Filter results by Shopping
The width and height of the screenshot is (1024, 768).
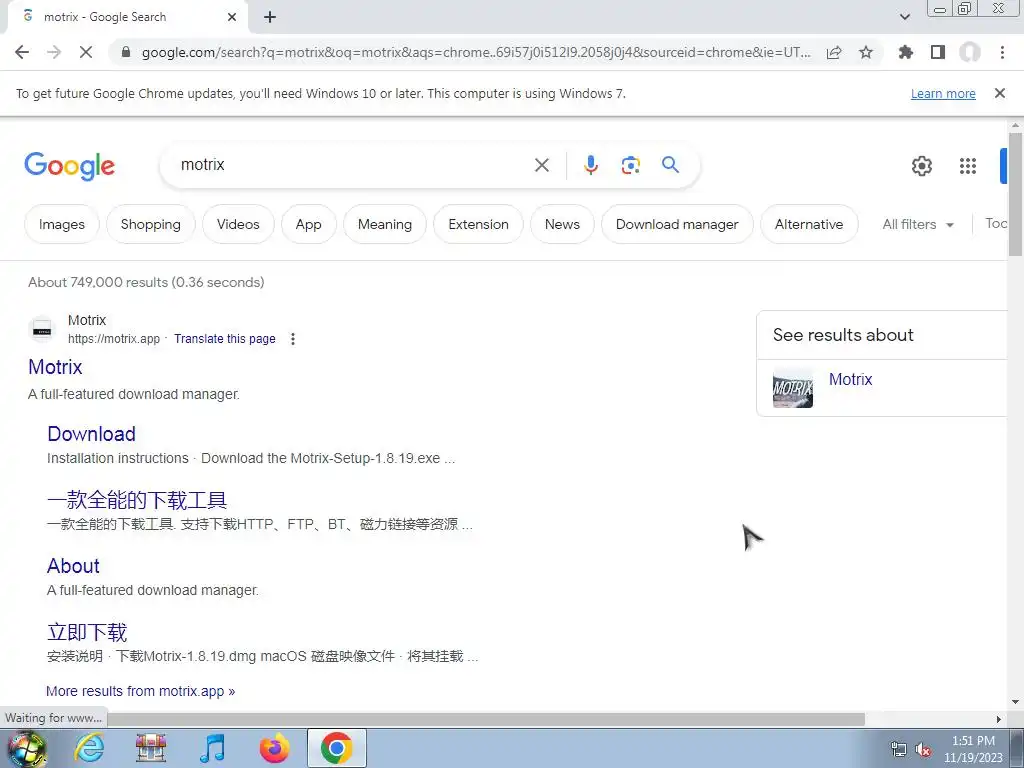(151, 224)
